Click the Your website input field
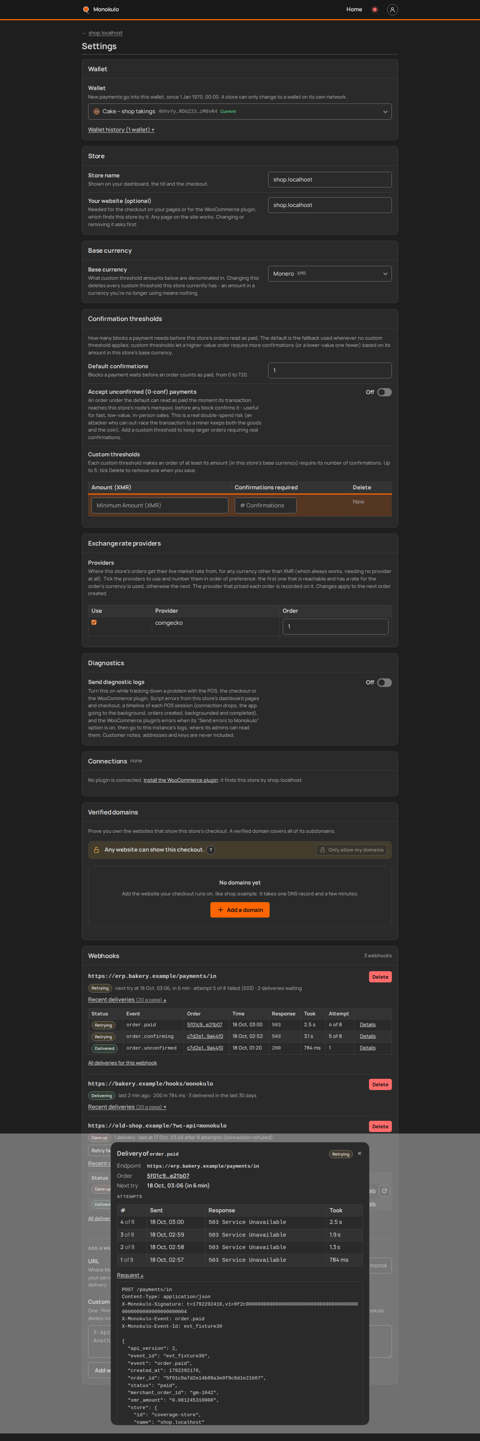This screenshot has height=1441, width=480. click(329, 205)
